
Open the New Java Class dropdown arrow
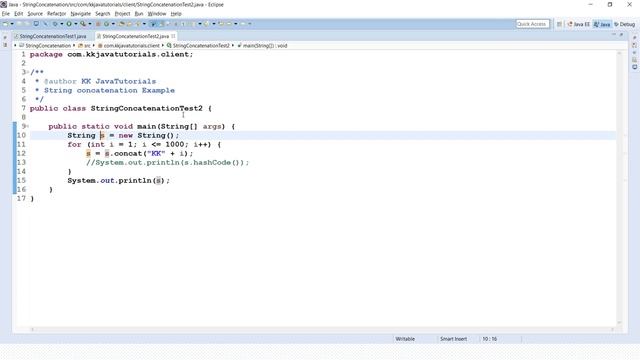tap(113, 24)
